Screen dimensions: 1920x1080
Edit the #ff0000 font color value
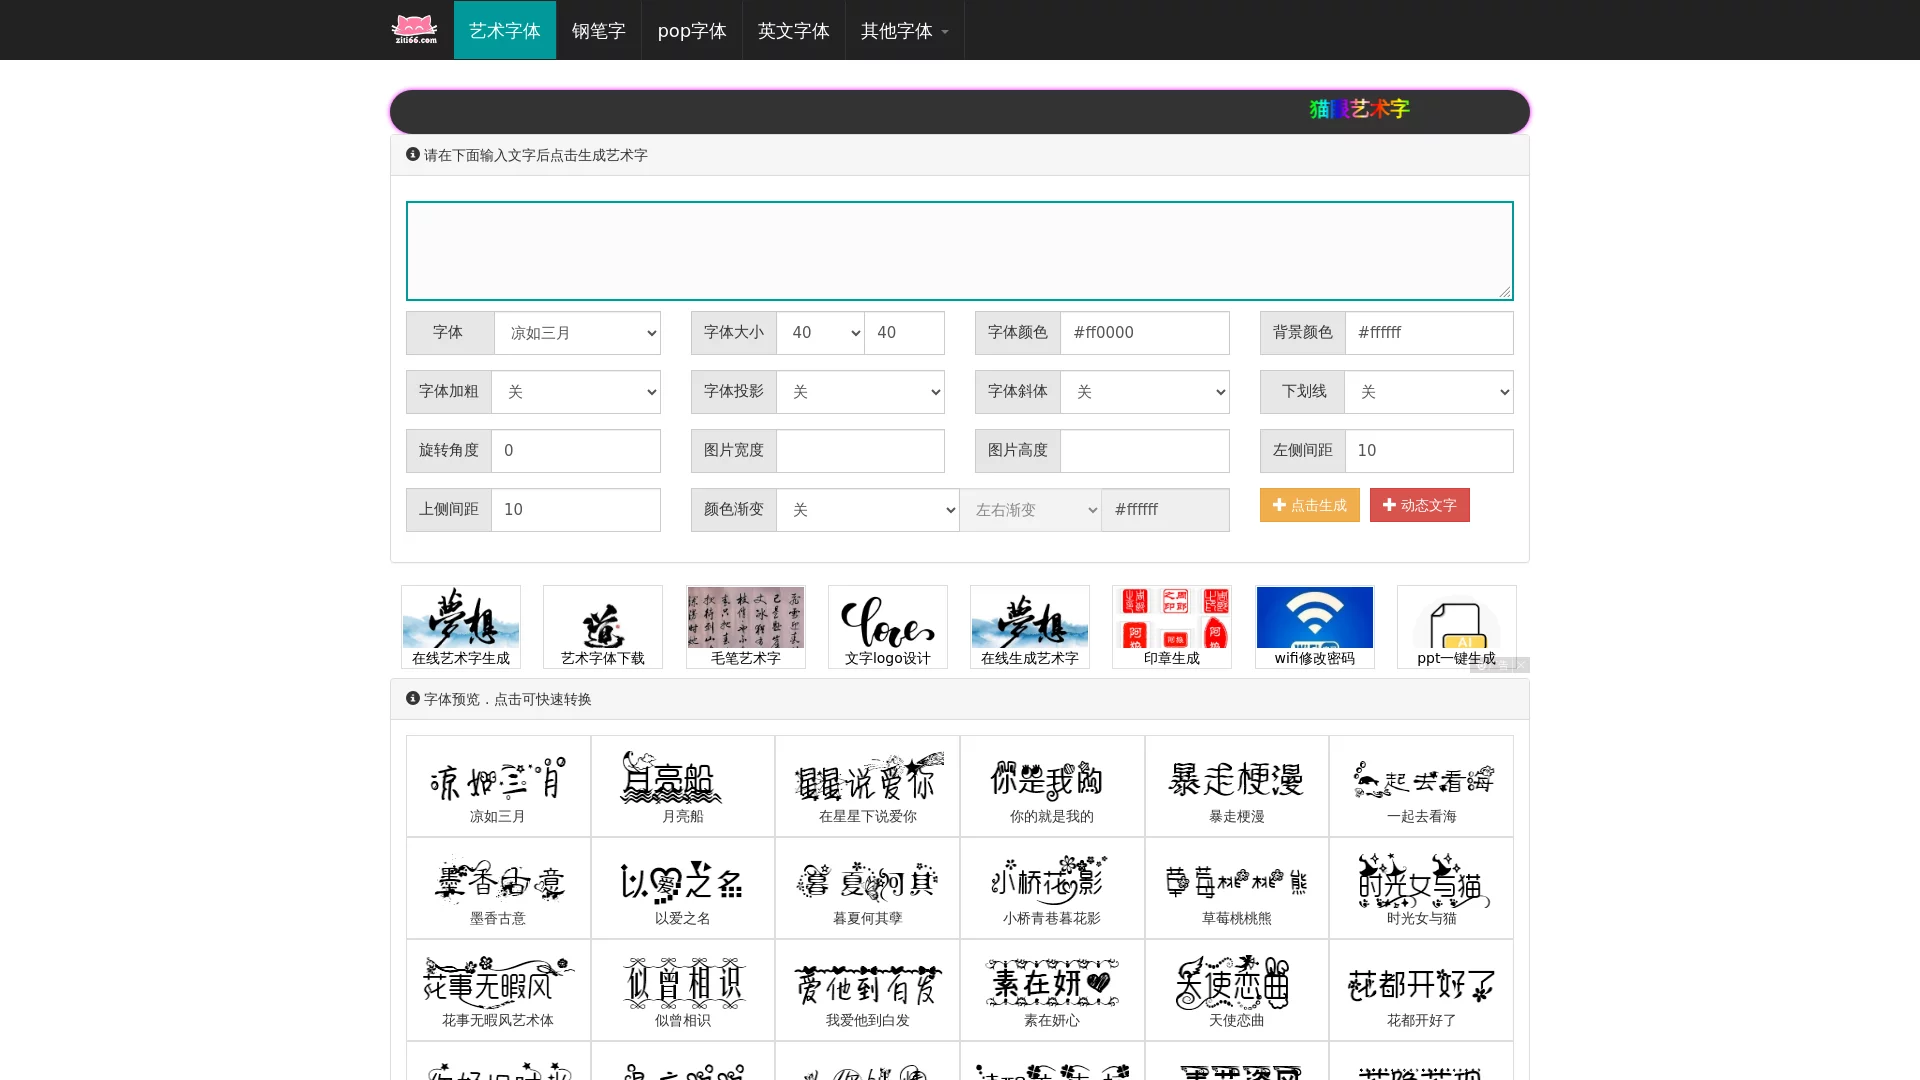point(1144,332)
